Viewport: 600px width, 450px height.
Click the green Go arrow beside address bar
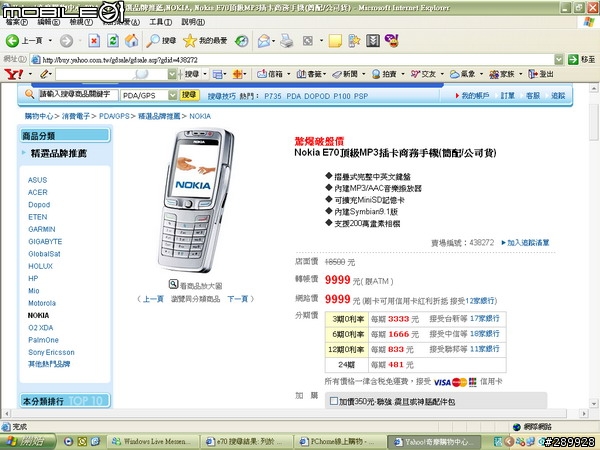573,59
